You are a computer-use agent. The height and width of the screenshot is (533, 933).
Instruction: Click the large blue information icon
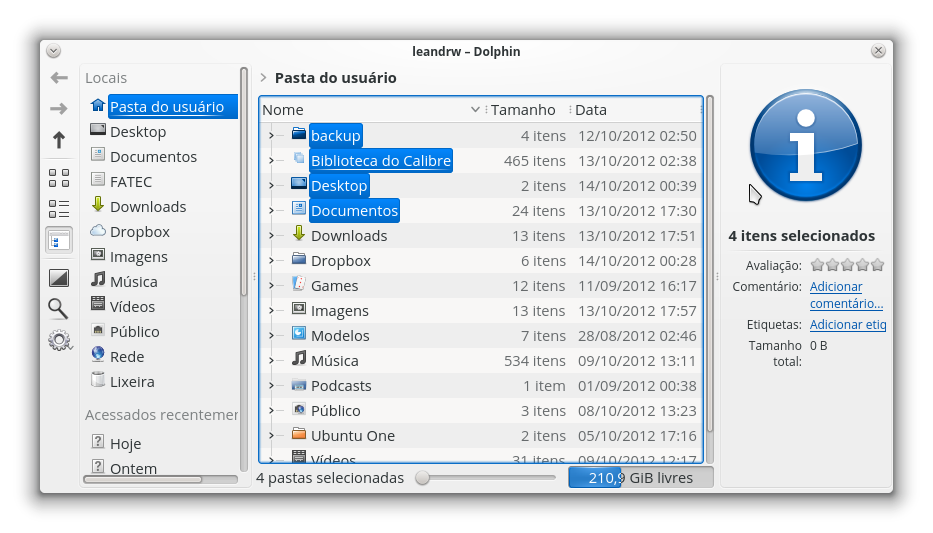point(806,145)
